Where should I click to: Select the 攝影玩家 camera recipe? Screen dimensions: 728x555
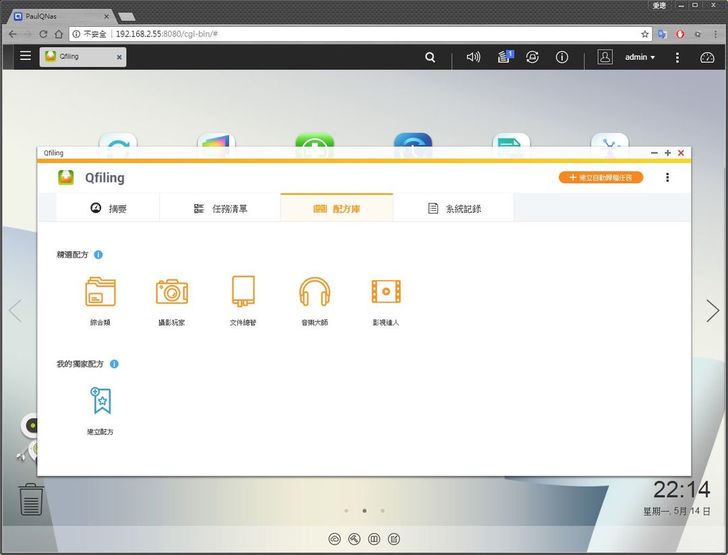coord(172,292)
